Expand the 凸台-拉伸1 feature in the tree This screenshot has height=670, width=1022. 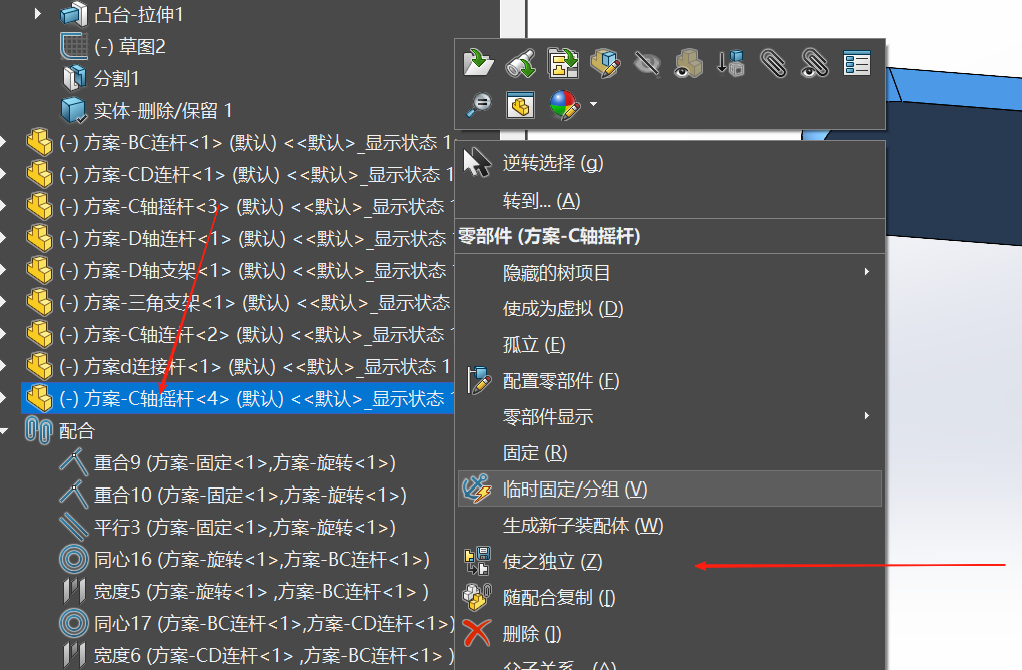click(36, 14)
